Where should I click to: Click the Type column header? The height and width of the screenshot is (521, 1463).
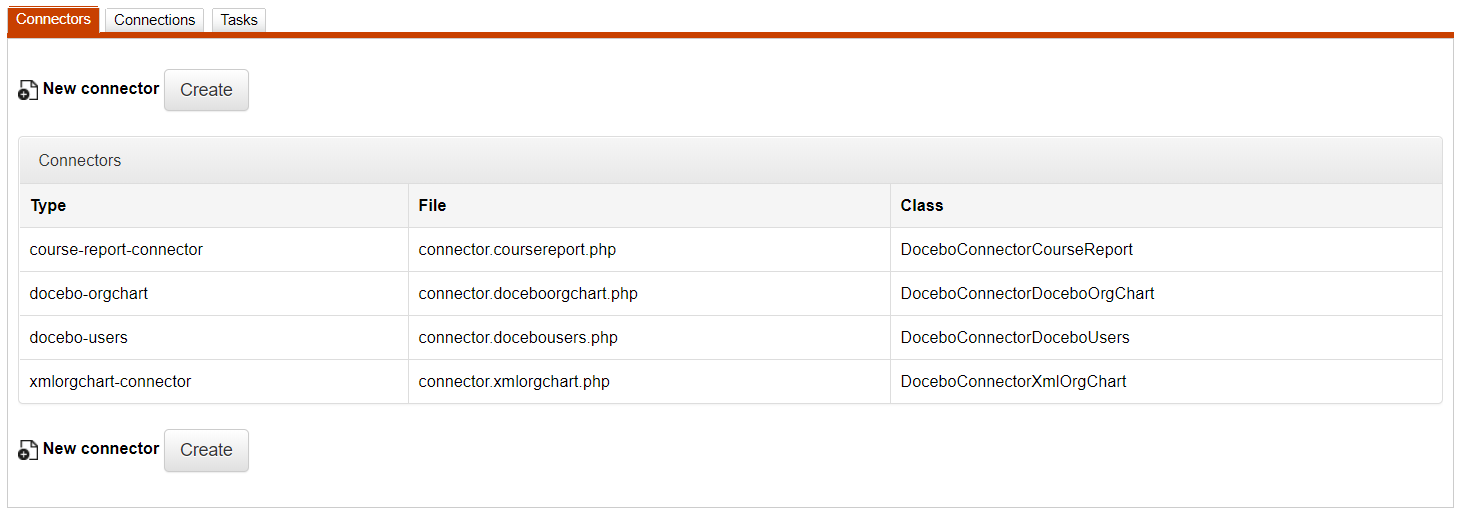[x=48, y=205]
